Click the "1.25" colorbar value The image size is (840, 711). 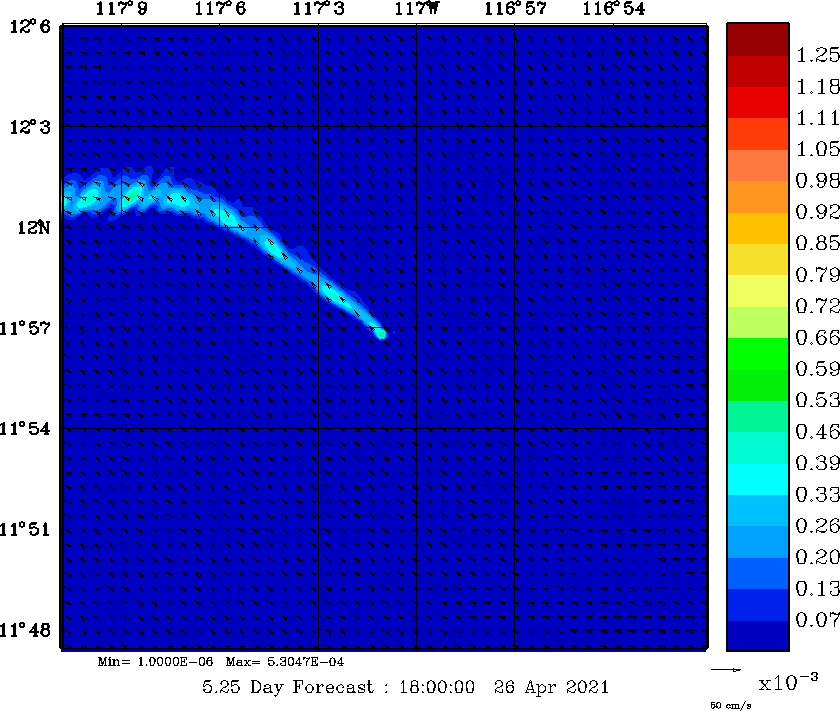point(818,55)
